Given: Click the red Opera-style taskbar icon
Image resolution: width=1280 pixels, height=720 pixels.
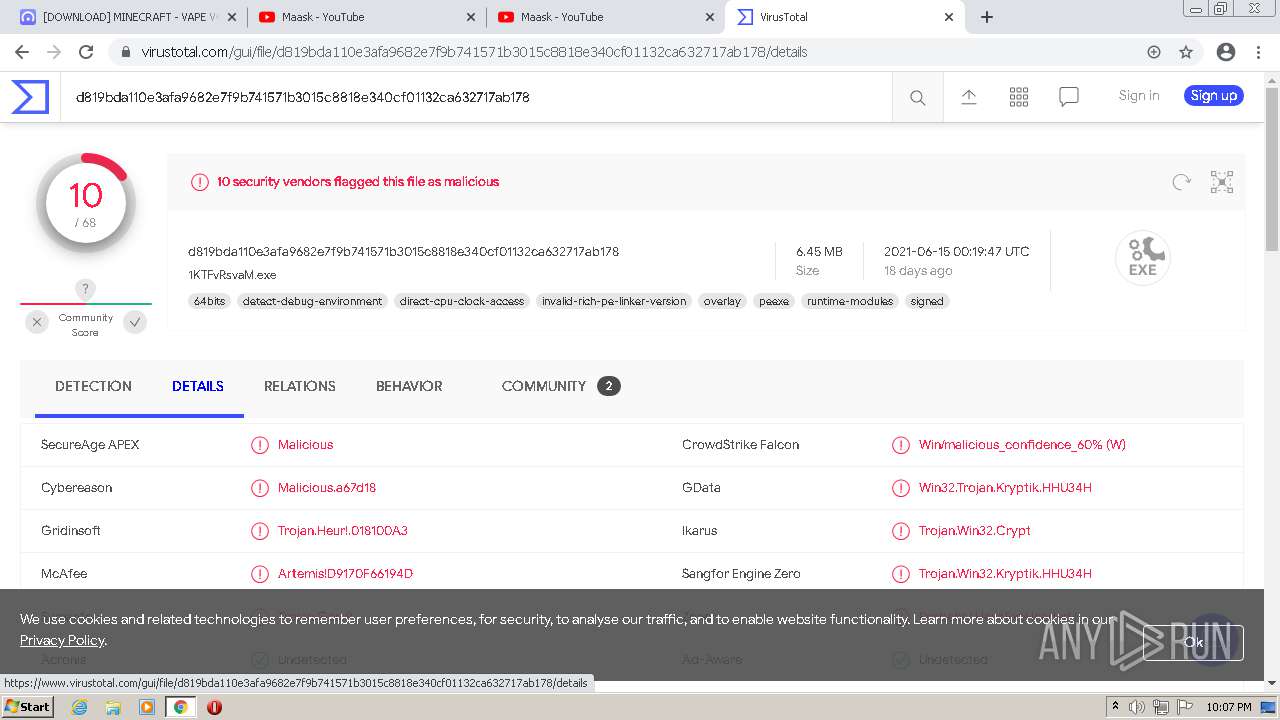Looking at the screenshot, I should pos(214,707).
